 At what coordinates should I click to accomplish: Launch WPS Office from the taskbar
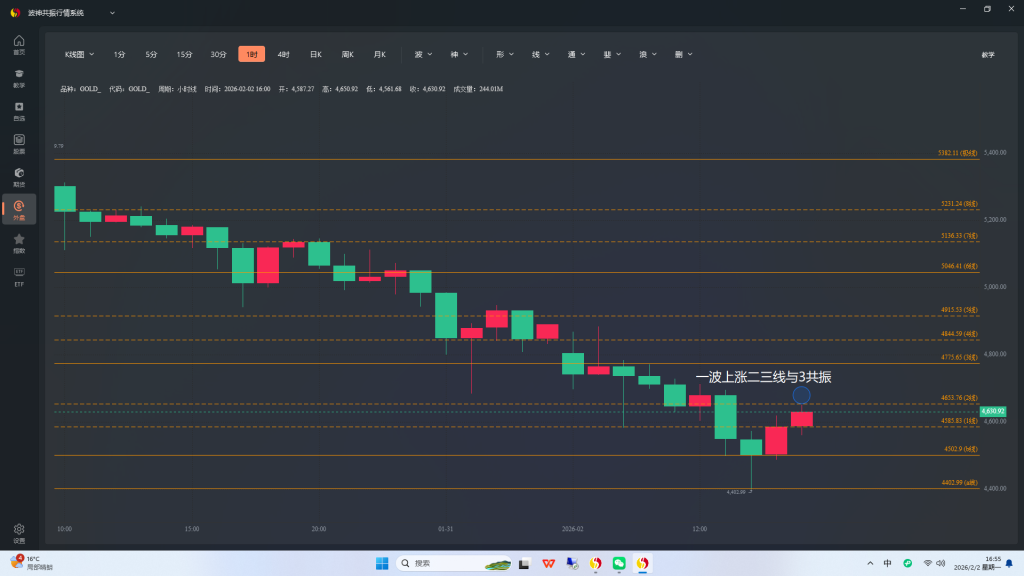tap(549, 563)
